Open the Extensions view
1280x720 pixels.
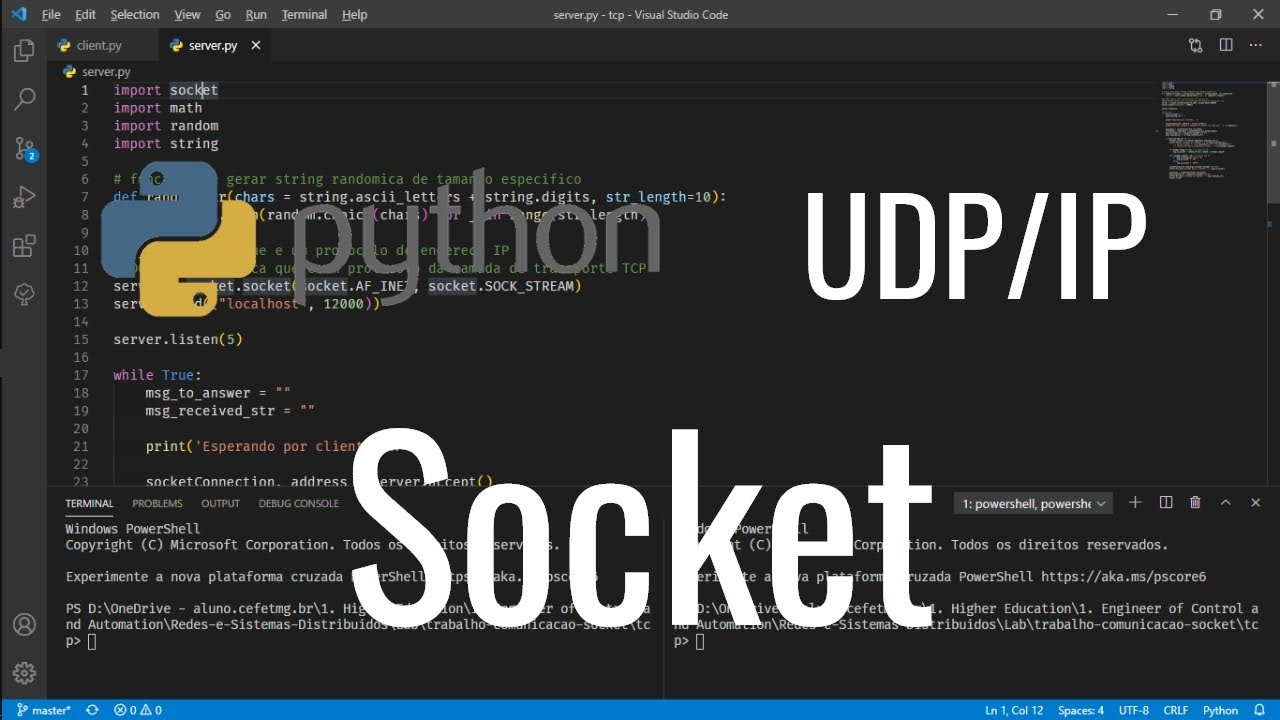[24, 246]
